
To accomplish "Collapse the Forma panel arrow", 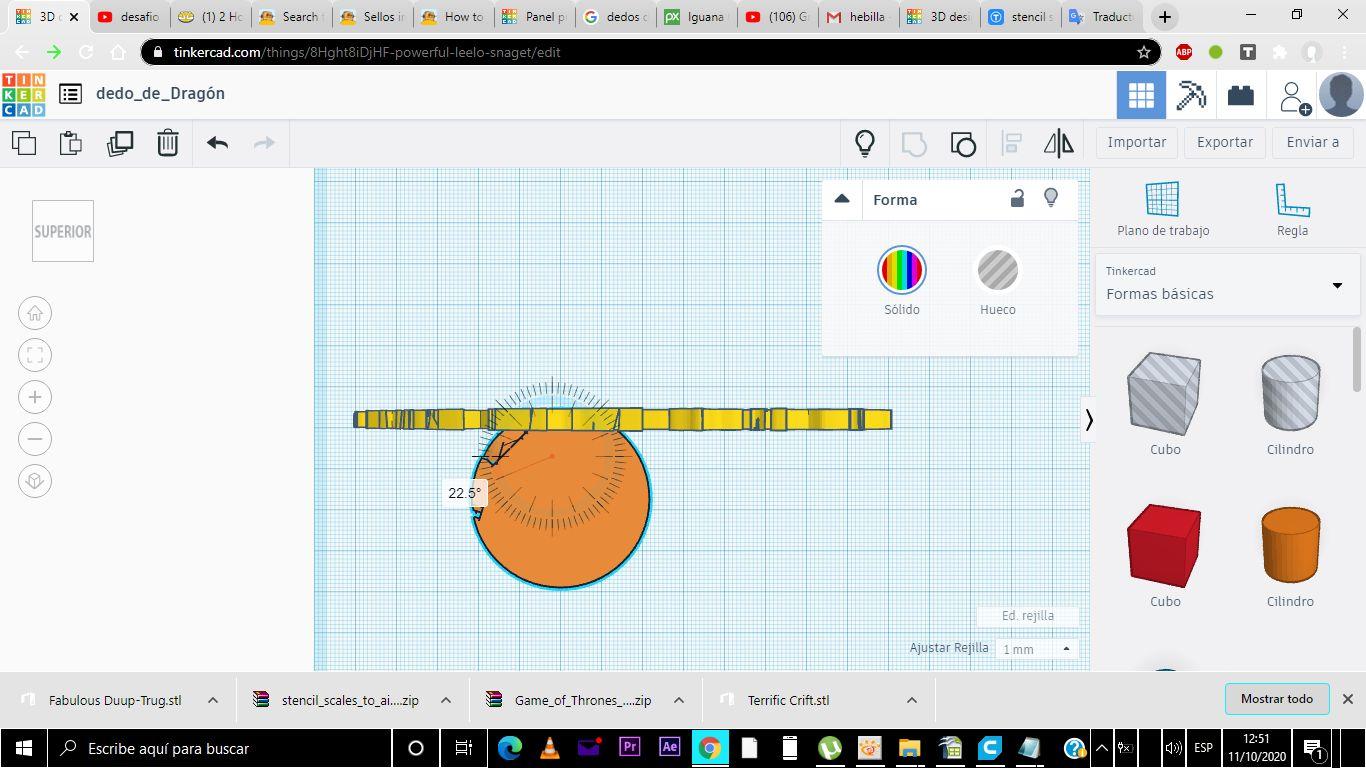I will pyautogui.click(x=842, y=199).
